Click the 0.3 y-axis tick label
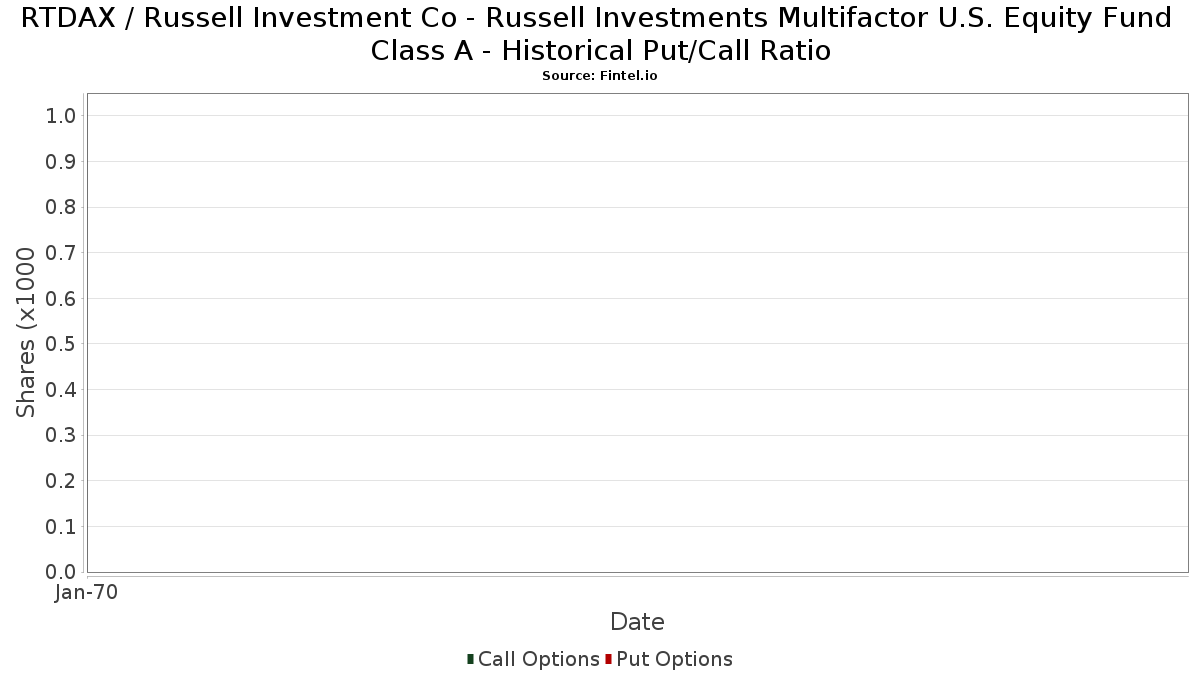 pyautogui.click(x=61, y=435)
